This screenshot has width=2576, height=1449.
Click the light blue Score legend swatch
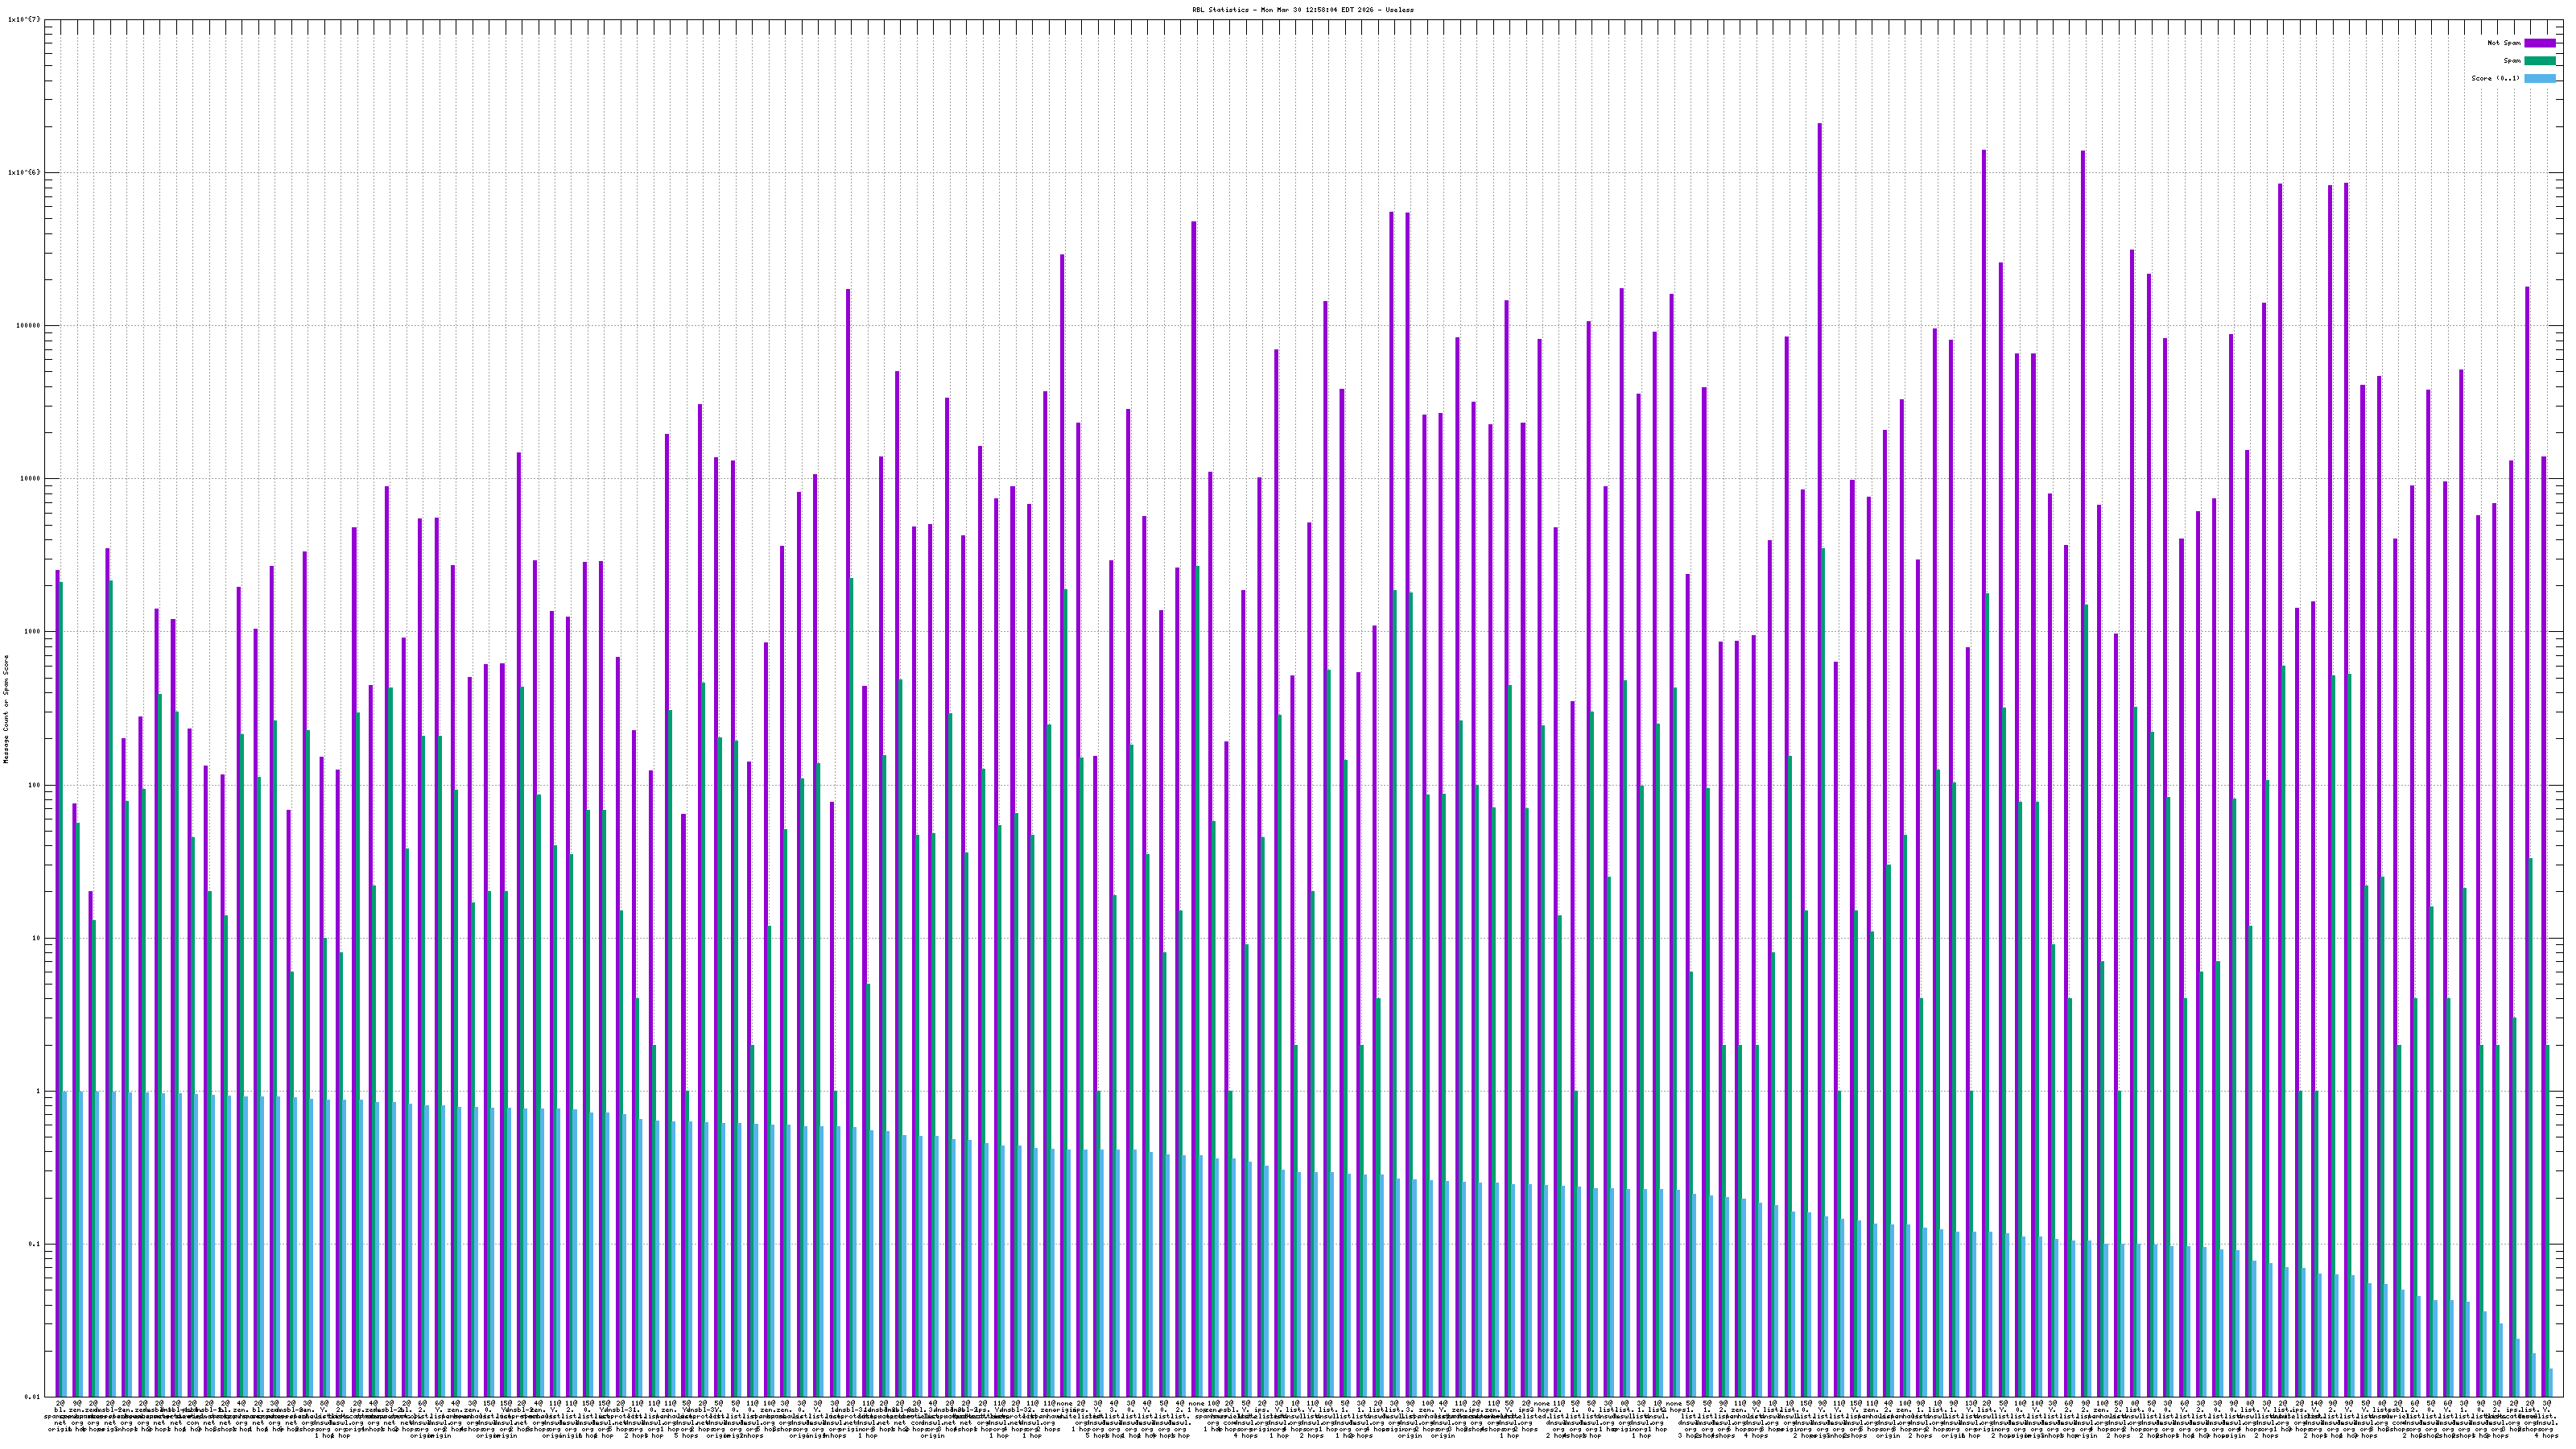[2539, 78]
